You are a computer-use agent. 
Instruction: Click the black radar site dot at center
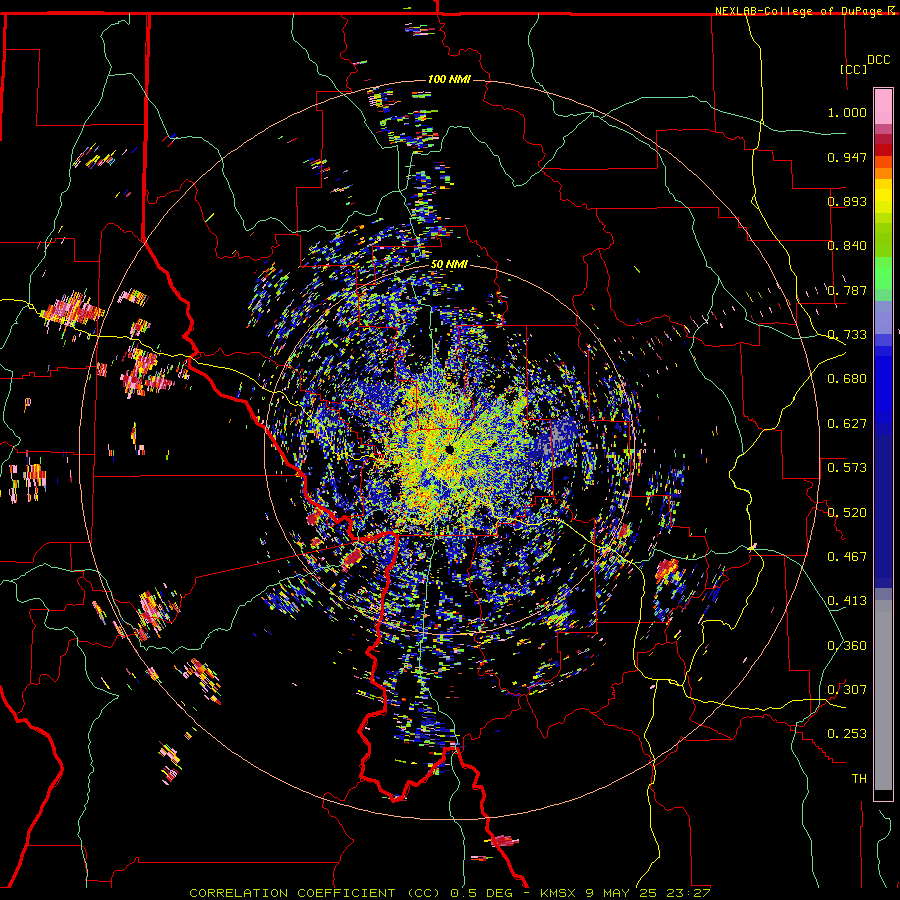tap(450, 449)
